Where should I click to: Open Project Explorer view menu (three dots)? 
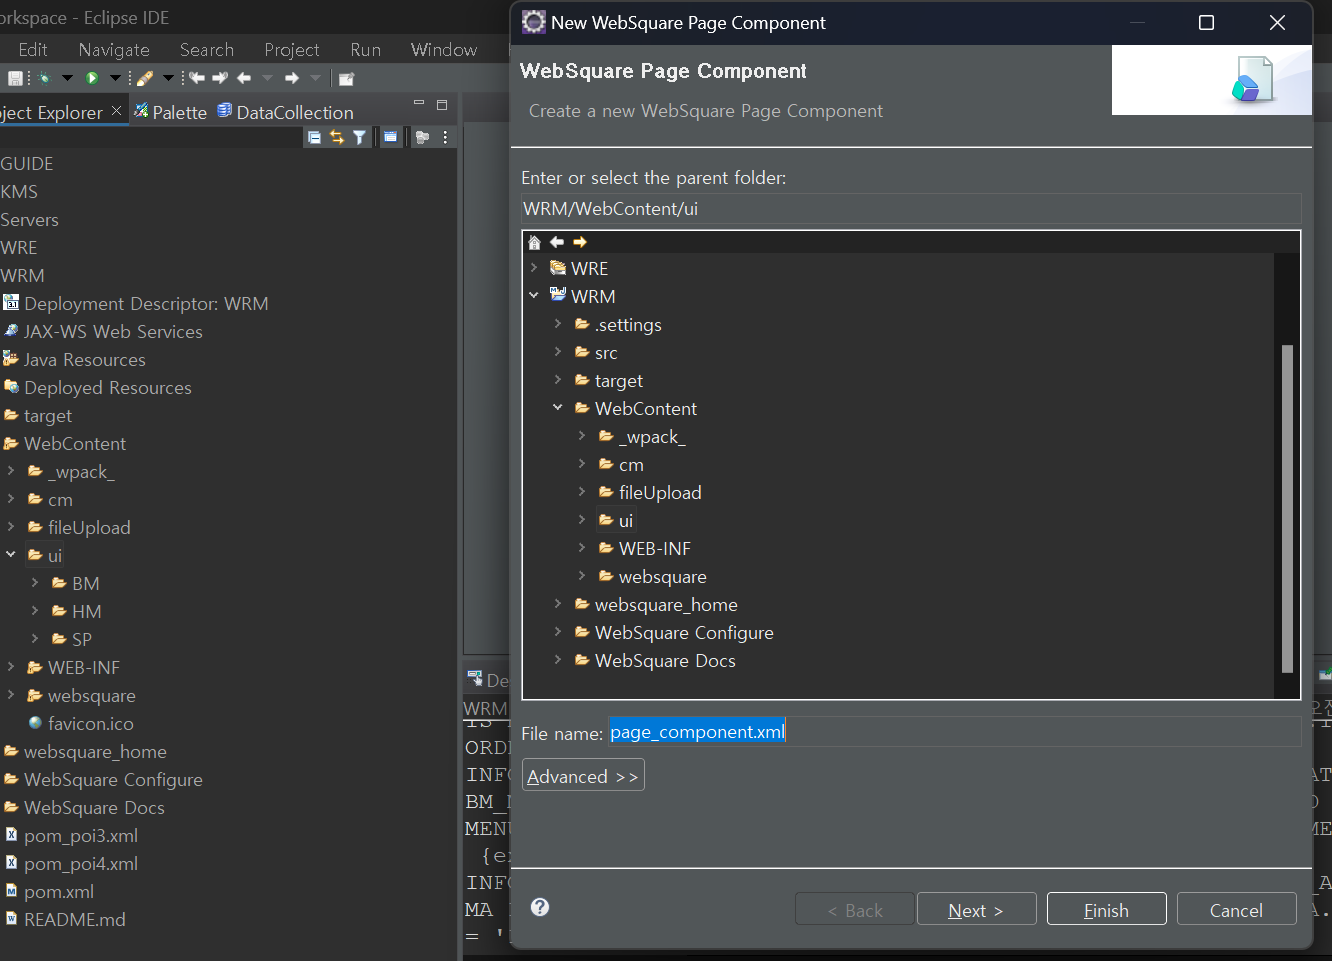(x=445, y=138)
